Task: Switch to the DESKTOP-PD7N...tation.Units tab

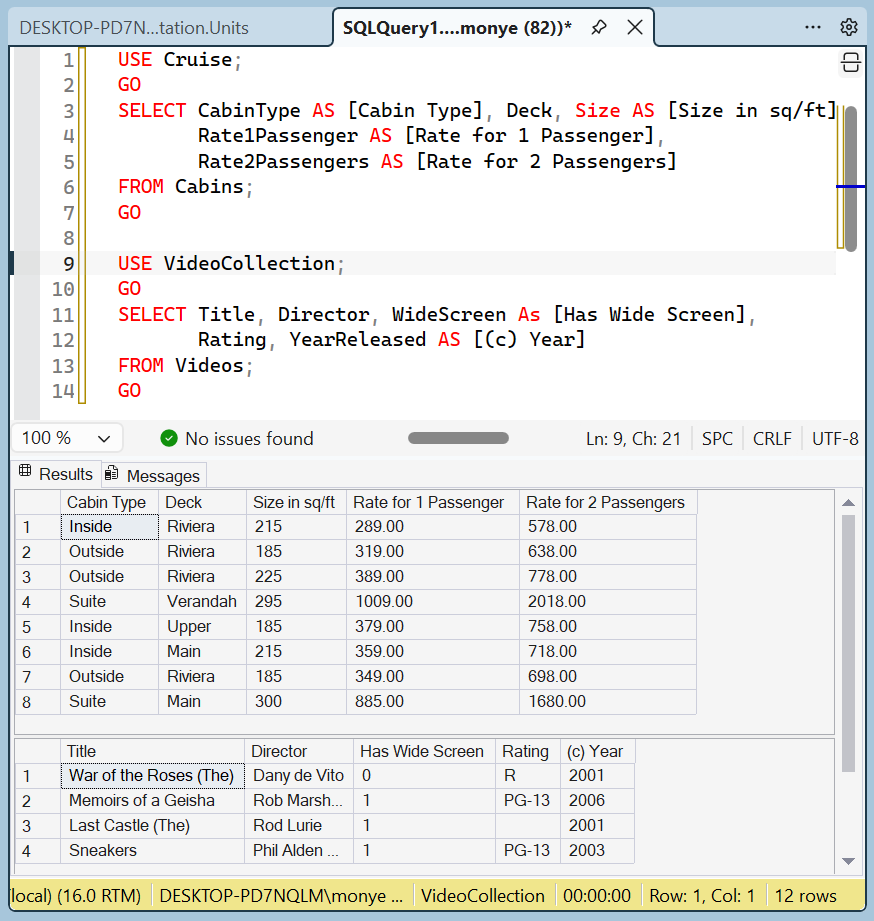Action: point(134,28)
